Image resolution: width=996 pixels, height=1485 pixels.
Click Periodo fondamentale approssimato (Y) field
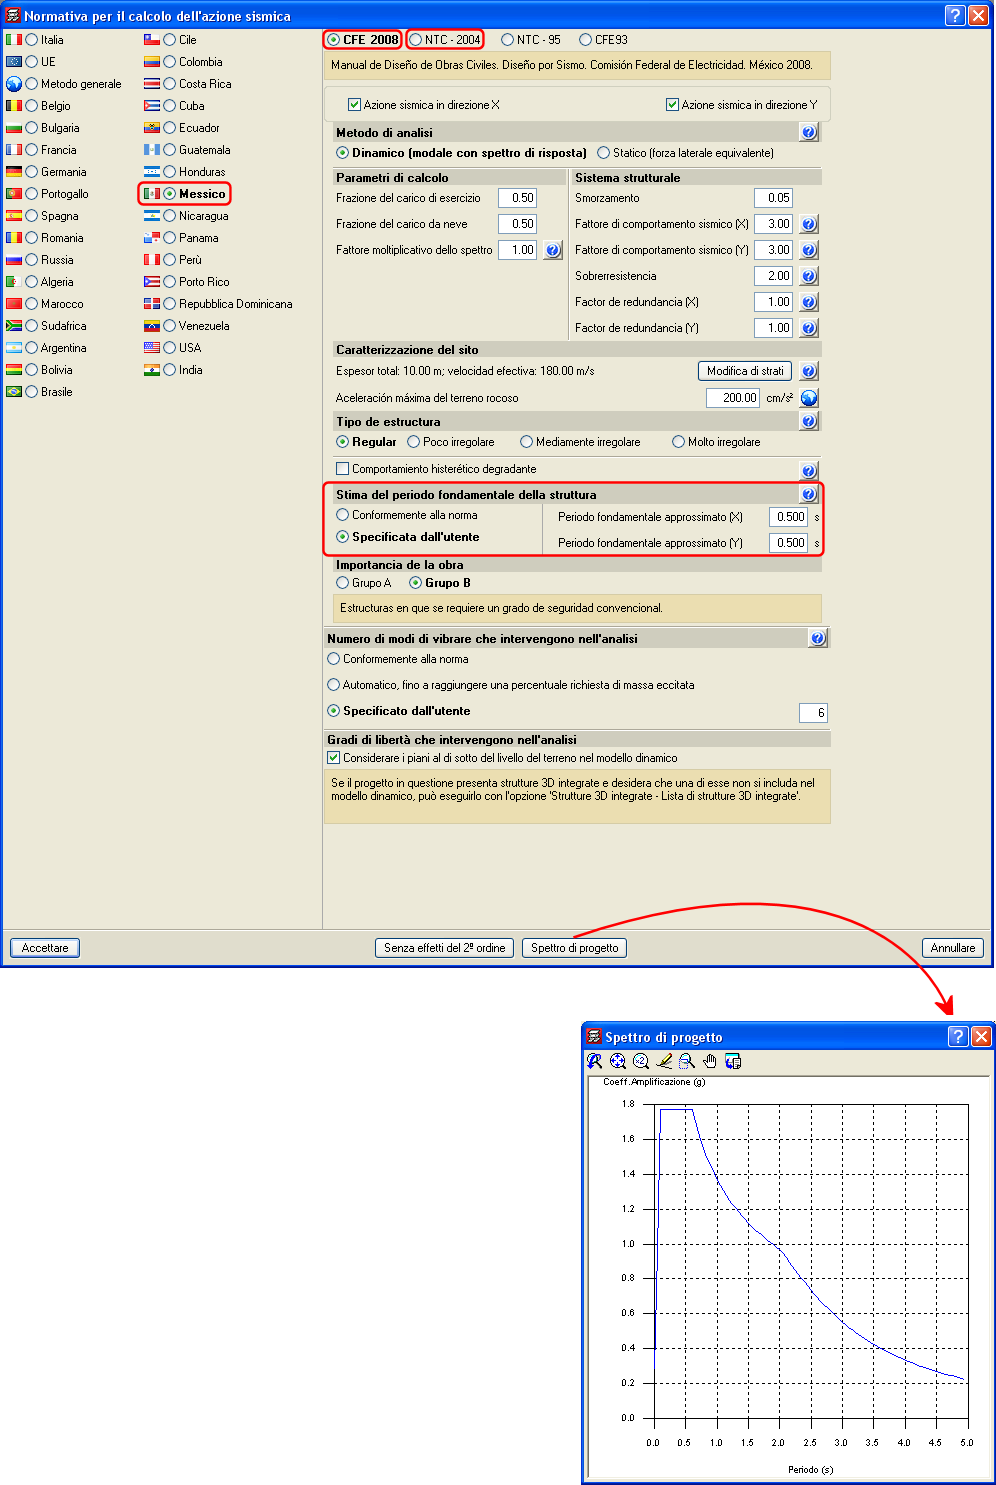(788, 543)
